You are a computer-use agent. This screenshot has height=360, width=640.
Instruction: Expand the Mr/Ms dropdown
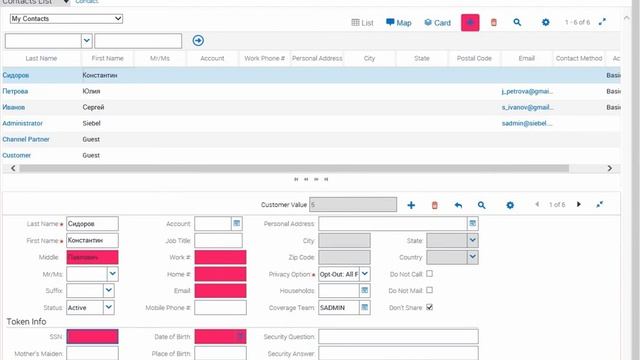pos(113,274)
